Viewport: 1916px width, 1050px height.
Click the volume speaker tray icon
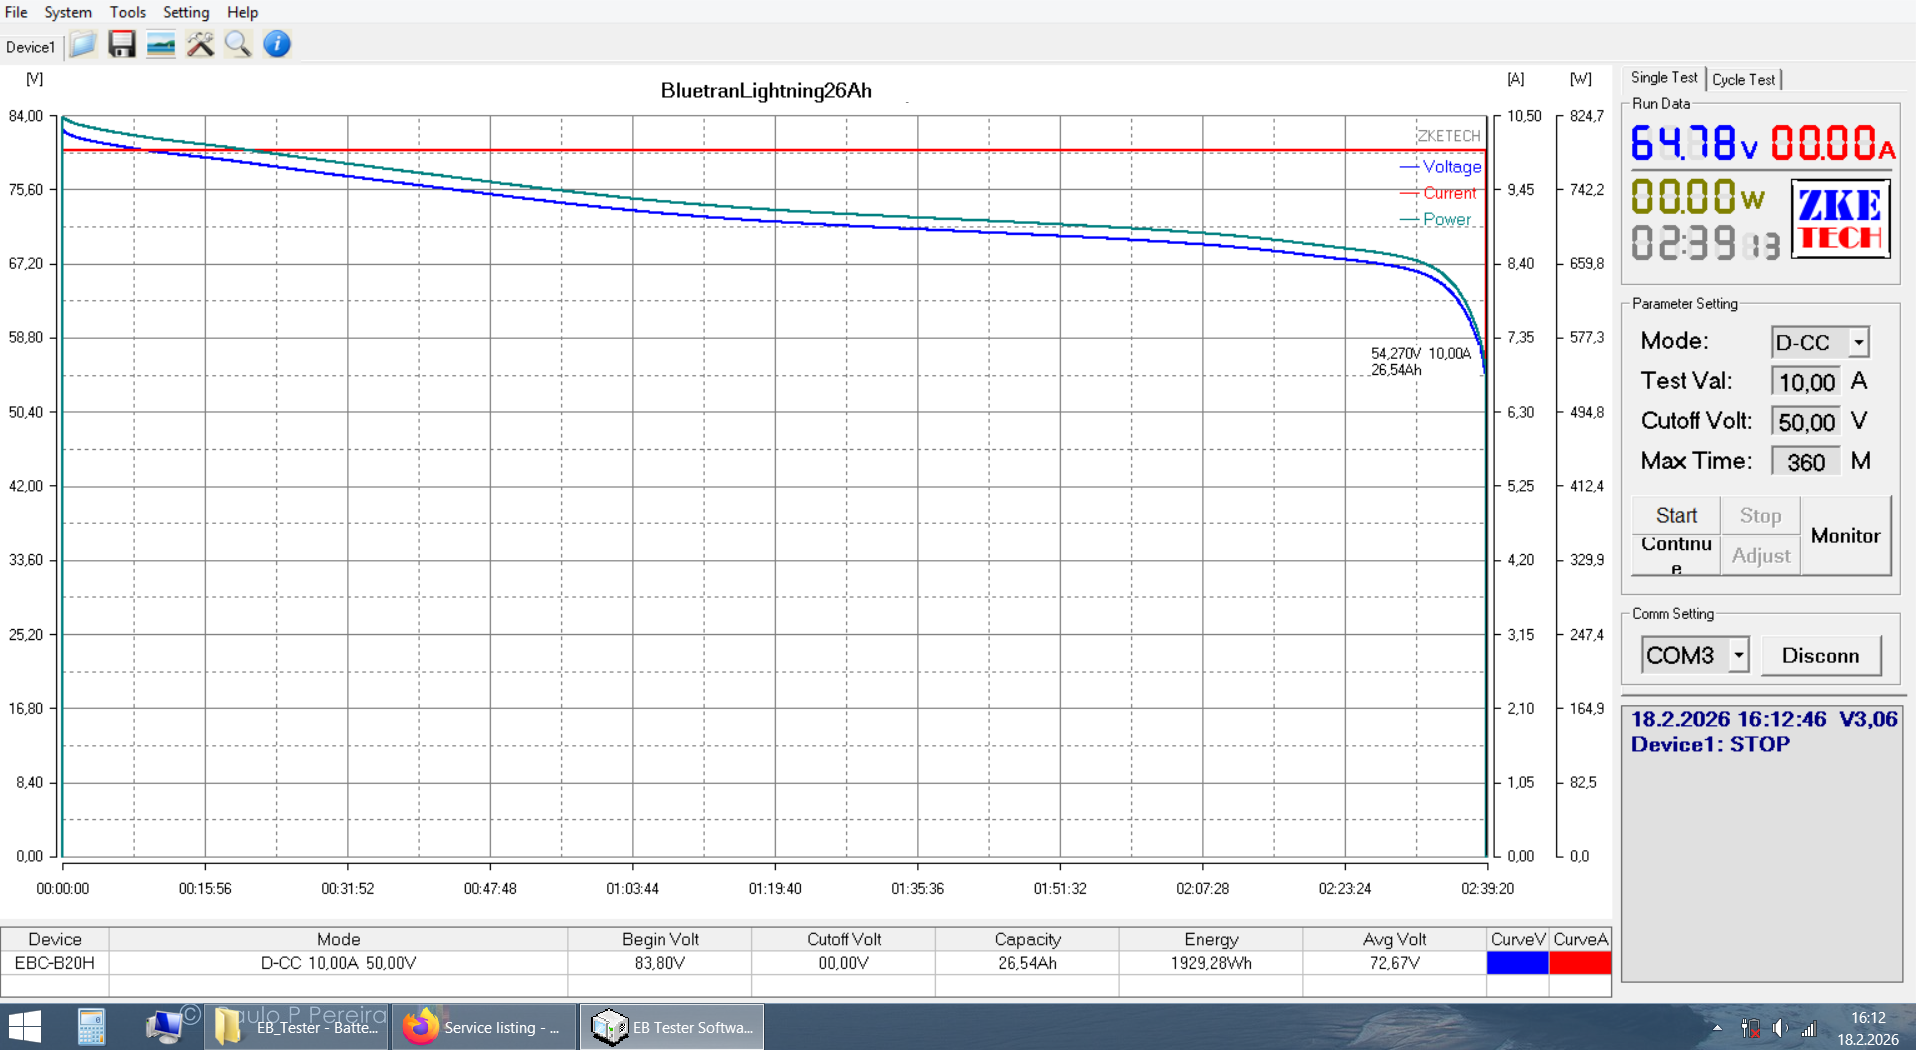(x=1780, y=1028)
